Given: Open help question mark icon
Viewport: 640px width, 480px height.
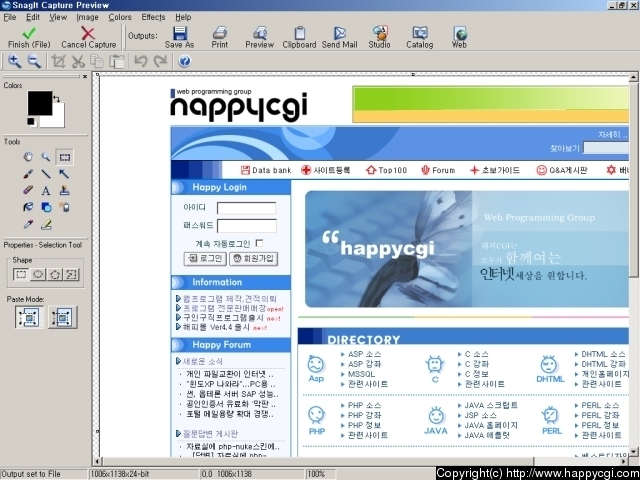Looking at the screenshot, I should 184,61.
